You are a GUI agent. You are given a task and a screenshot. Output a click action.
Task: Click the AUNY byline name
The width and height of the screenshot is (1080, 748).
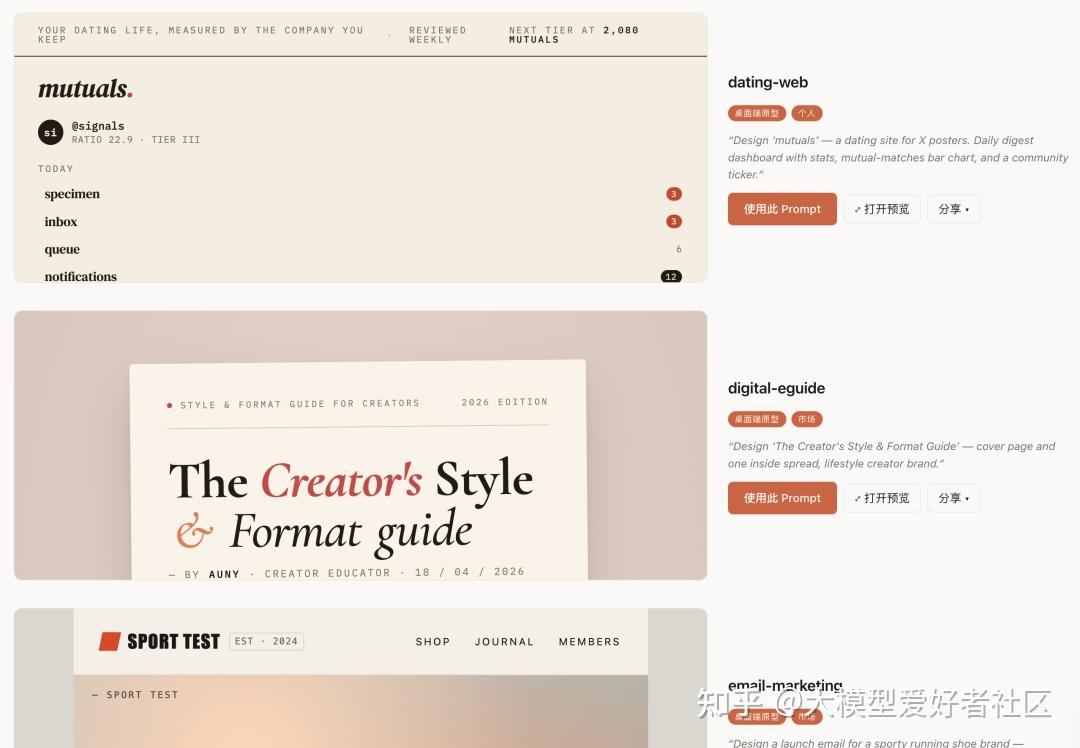224,574
